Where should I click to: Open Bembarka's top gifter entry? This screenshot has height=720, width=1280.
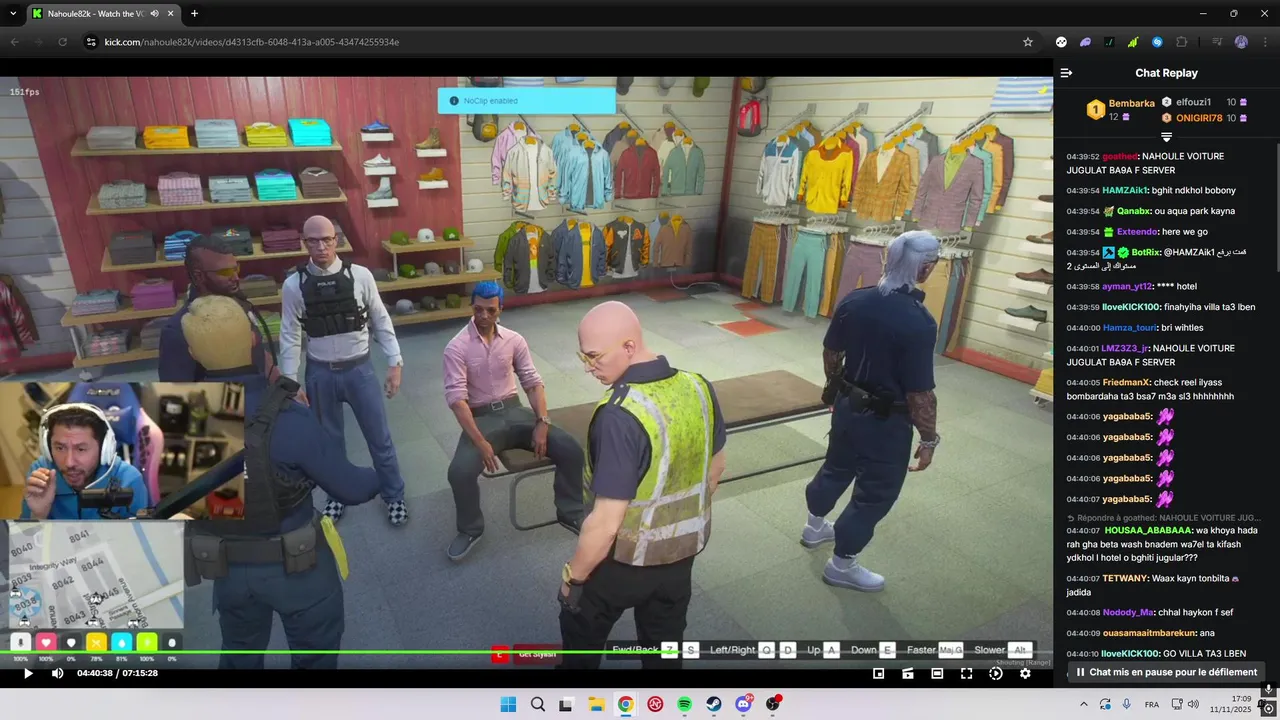coord(1120,109)
